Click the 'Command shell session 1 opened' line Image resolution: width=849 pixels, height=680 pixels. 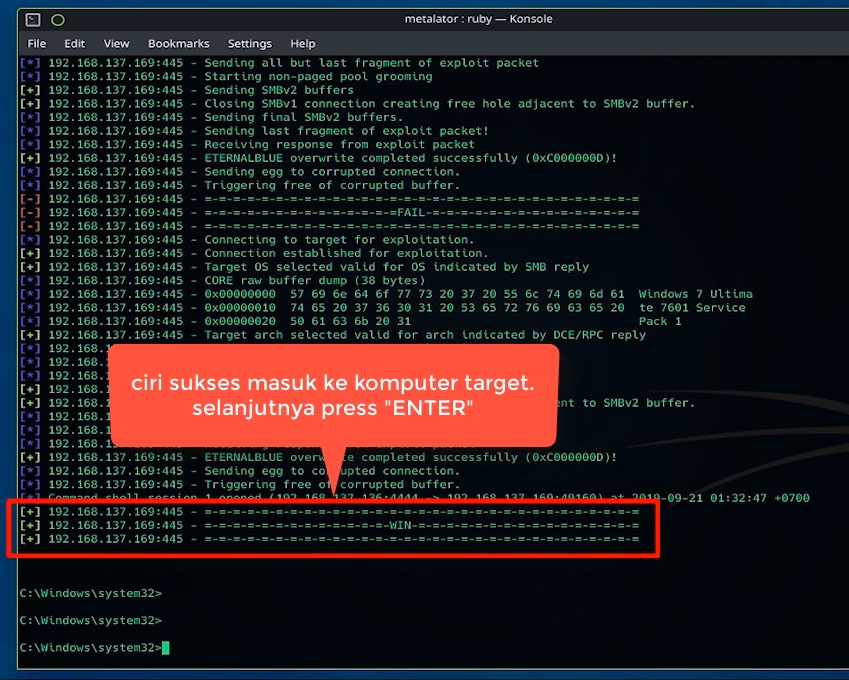pos(415,498)
